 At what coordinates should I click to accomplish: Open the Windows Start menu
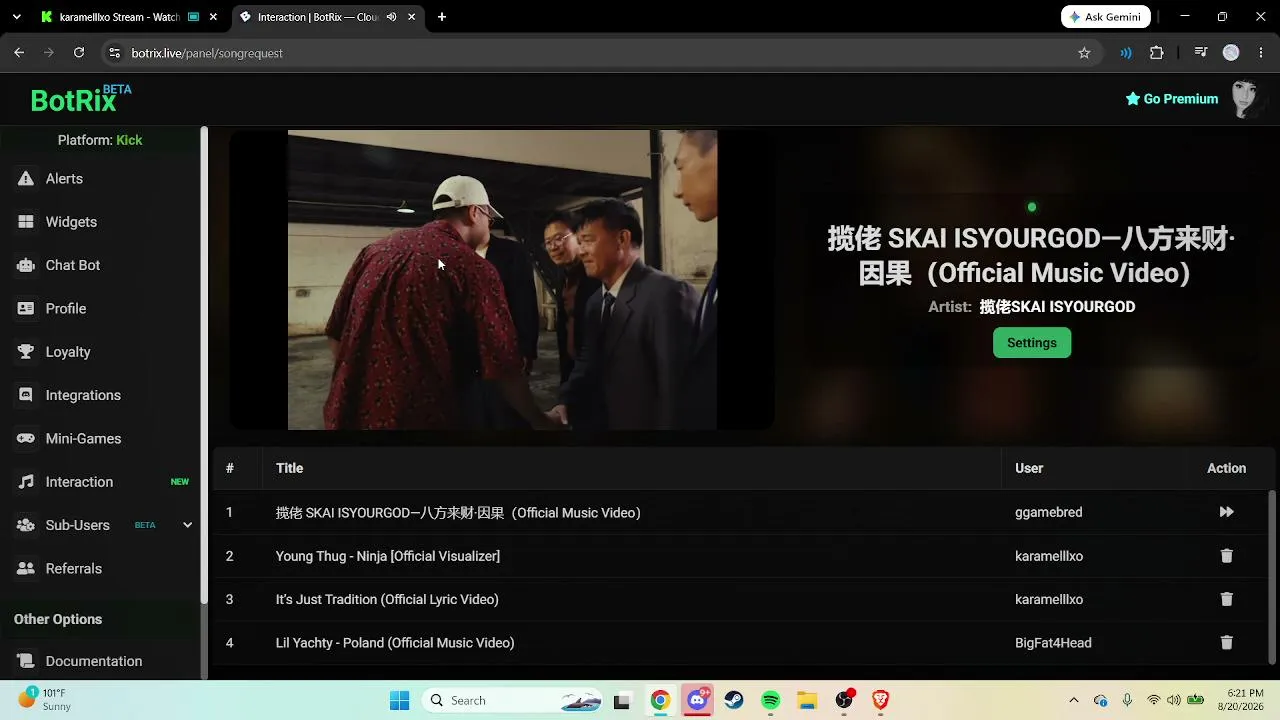point(399,700)
